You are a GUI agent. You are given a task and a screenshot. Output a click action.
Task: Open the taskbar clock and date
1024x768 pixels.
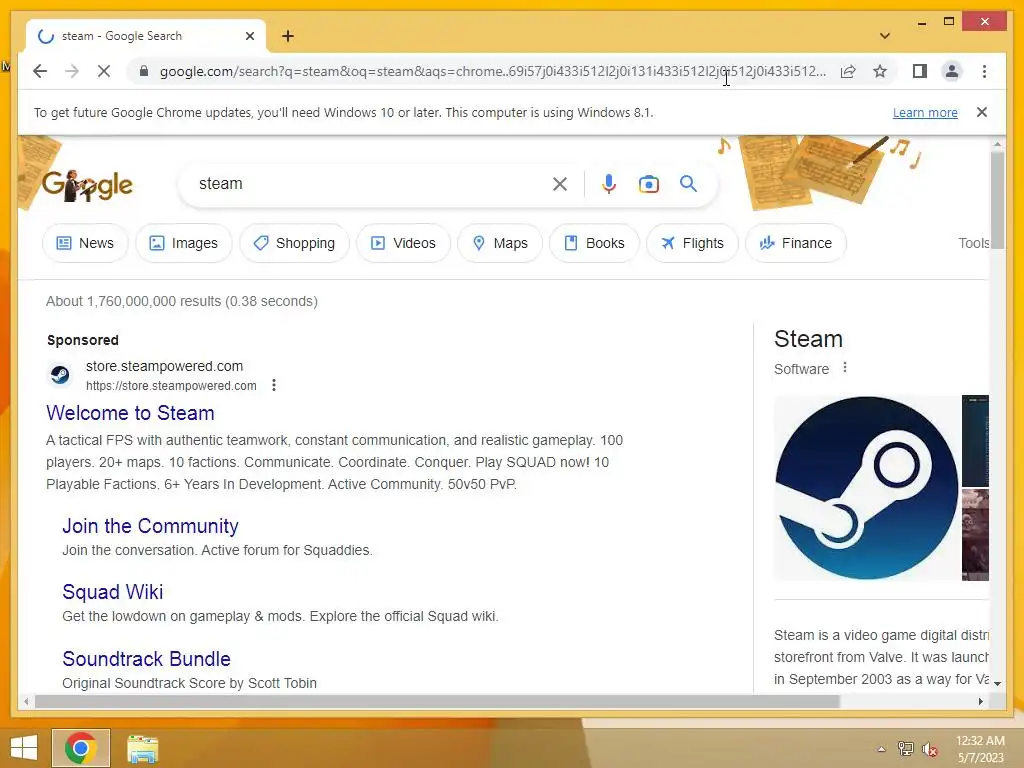point(980,749)
